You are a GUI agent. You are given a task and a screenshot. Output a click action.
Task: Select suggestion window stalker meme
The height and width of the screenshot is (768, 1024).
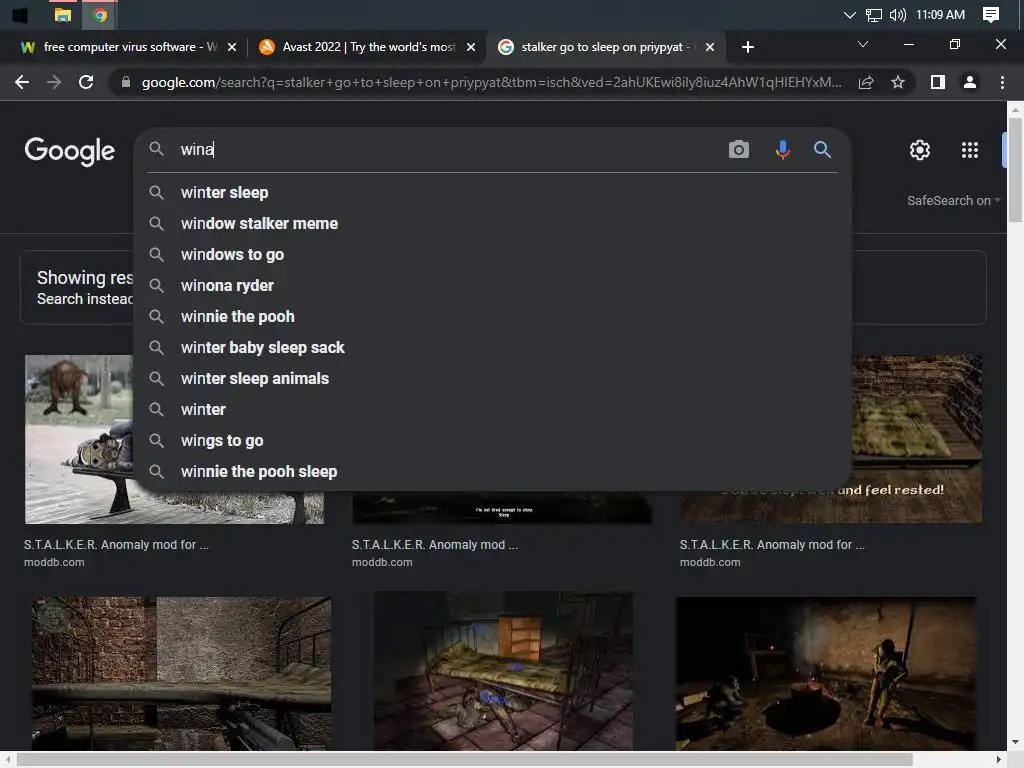(x=492, y=223)
